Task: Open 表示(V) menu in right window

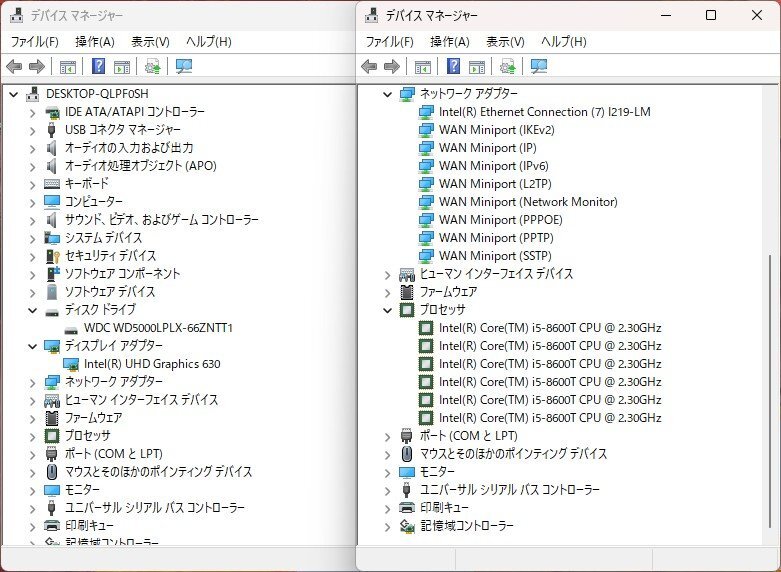Action: pos(505,42)
